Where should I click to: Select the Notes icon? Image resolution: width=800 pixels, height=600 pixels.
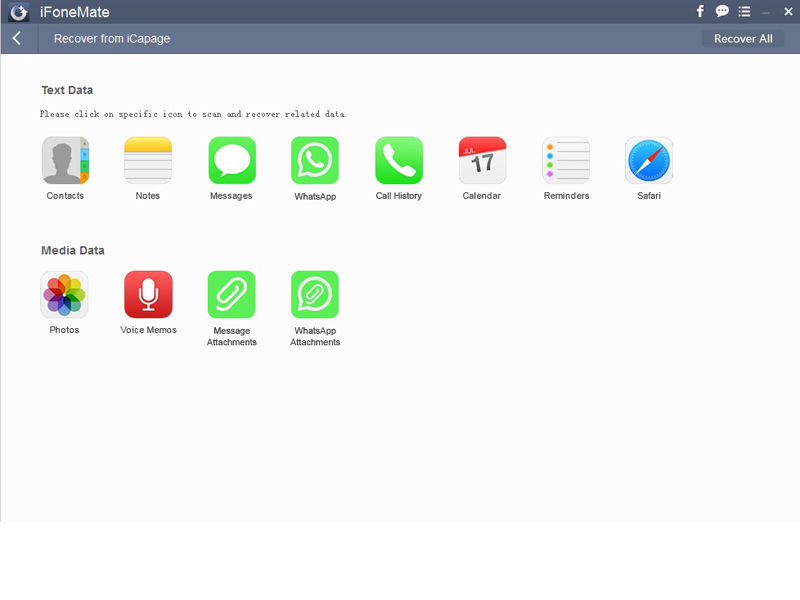(148, 160)
